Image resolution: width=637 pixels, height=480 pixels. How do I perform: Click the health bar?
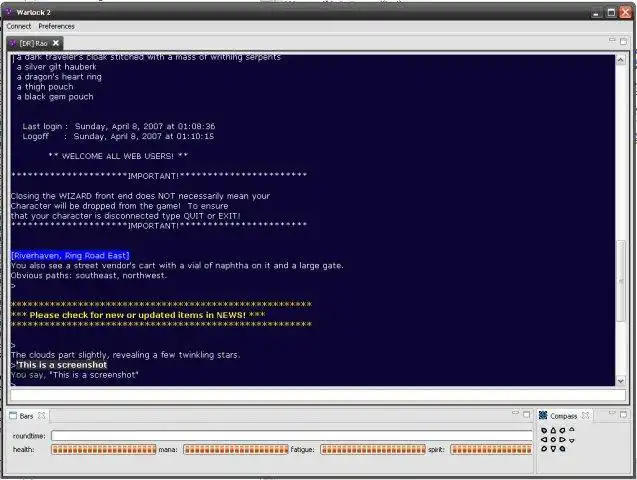point(104,449)
